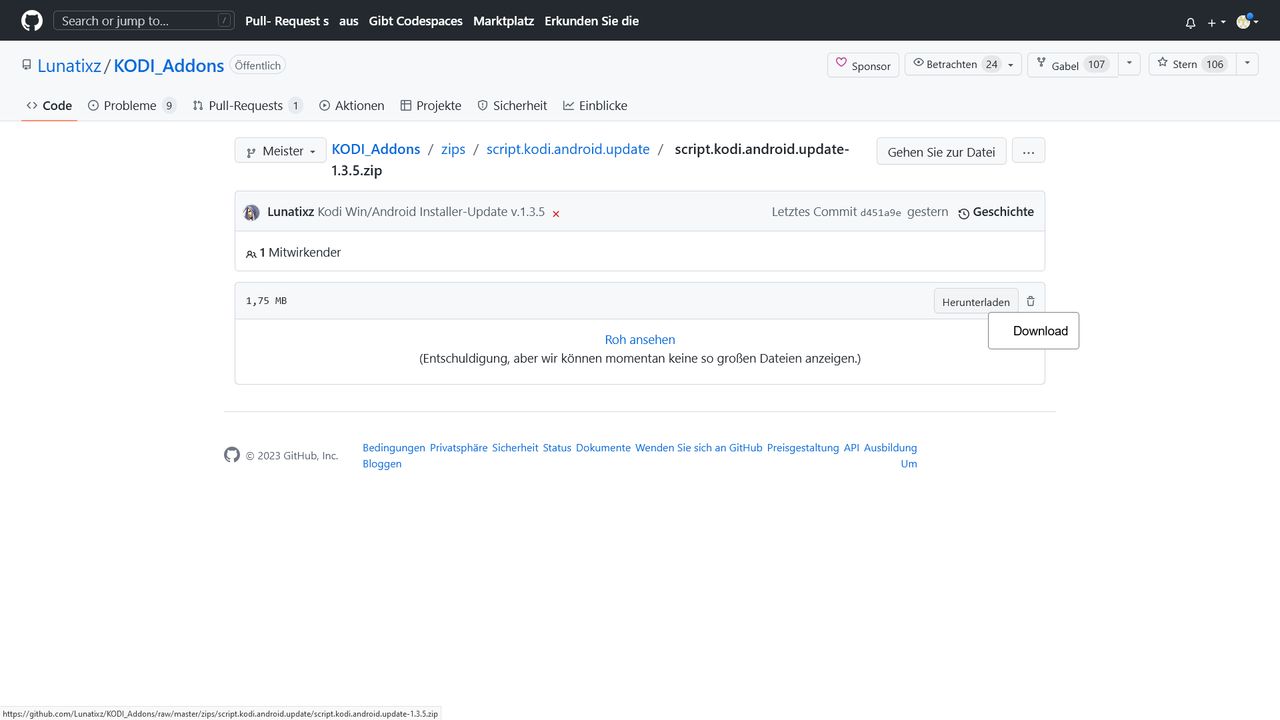
Task: Open the Lunatixz commit author name
Action: (291, 212)
